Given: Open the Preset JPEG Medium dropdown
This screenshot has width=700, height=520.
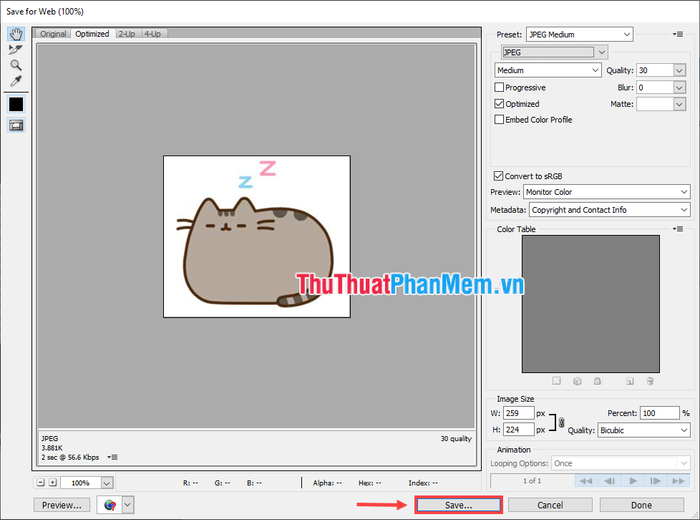Looking at the screenshot, I should tap(579, 34).
